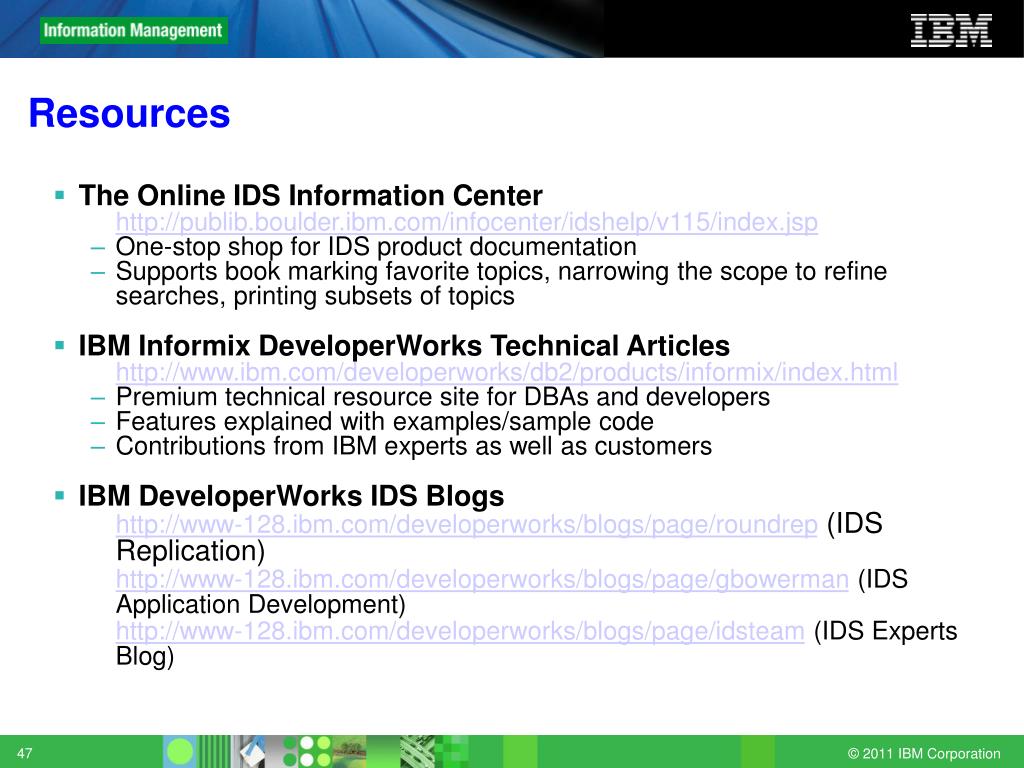The image size is (1024, 768).
Task: Click 'searches, printing subsets of topics' line
Action: pos(315,296)
